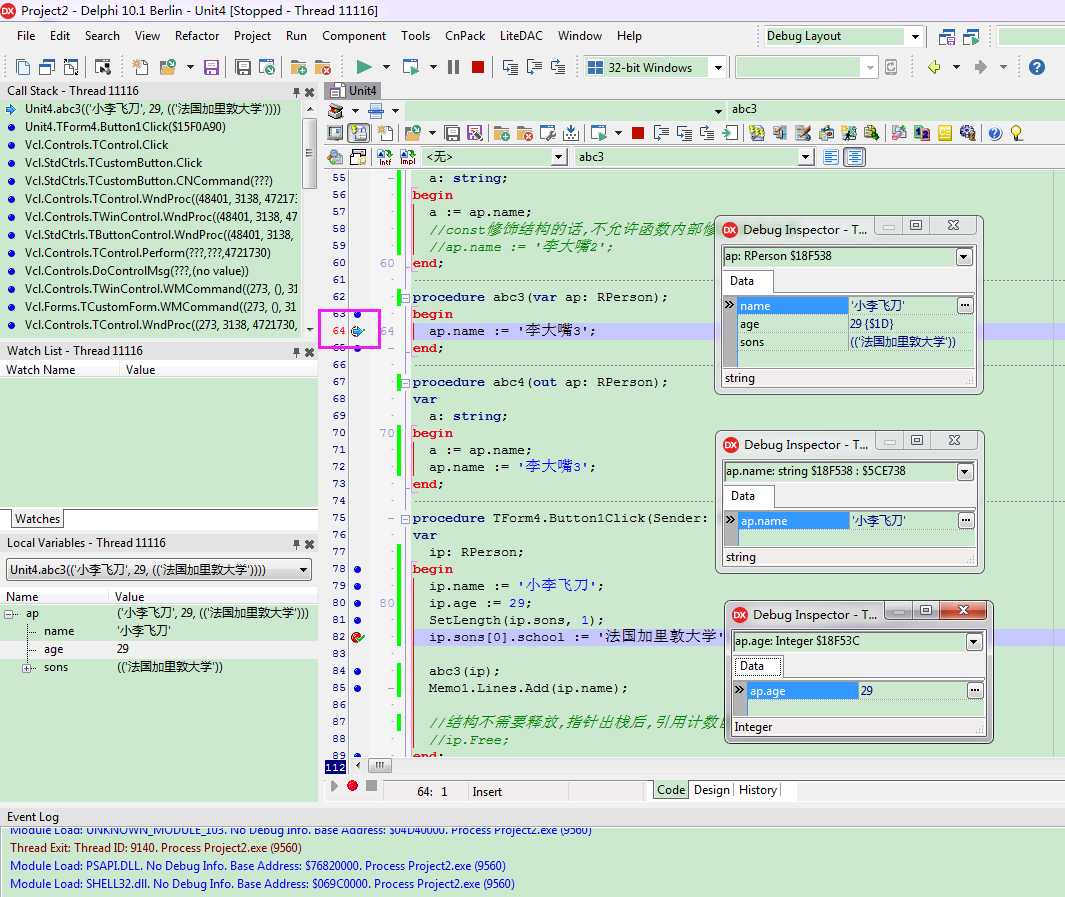Click the Run to Cursor icon in editor toolbar

click(x=730, y=133)
